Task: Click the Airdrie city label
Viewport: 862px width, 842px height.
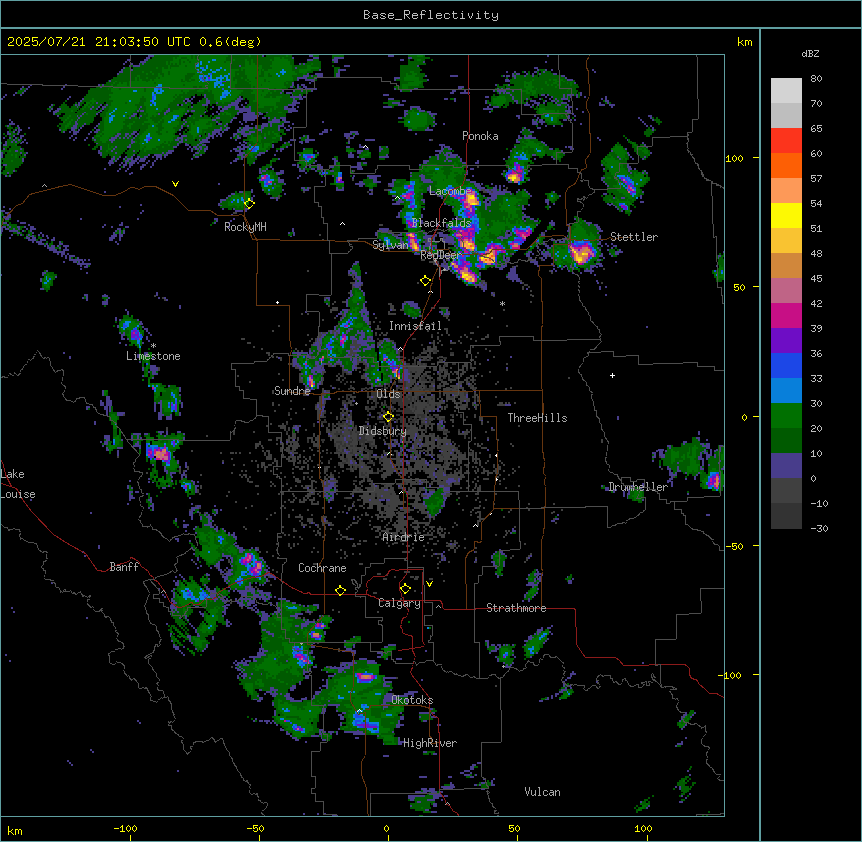Action: (403, 537)
